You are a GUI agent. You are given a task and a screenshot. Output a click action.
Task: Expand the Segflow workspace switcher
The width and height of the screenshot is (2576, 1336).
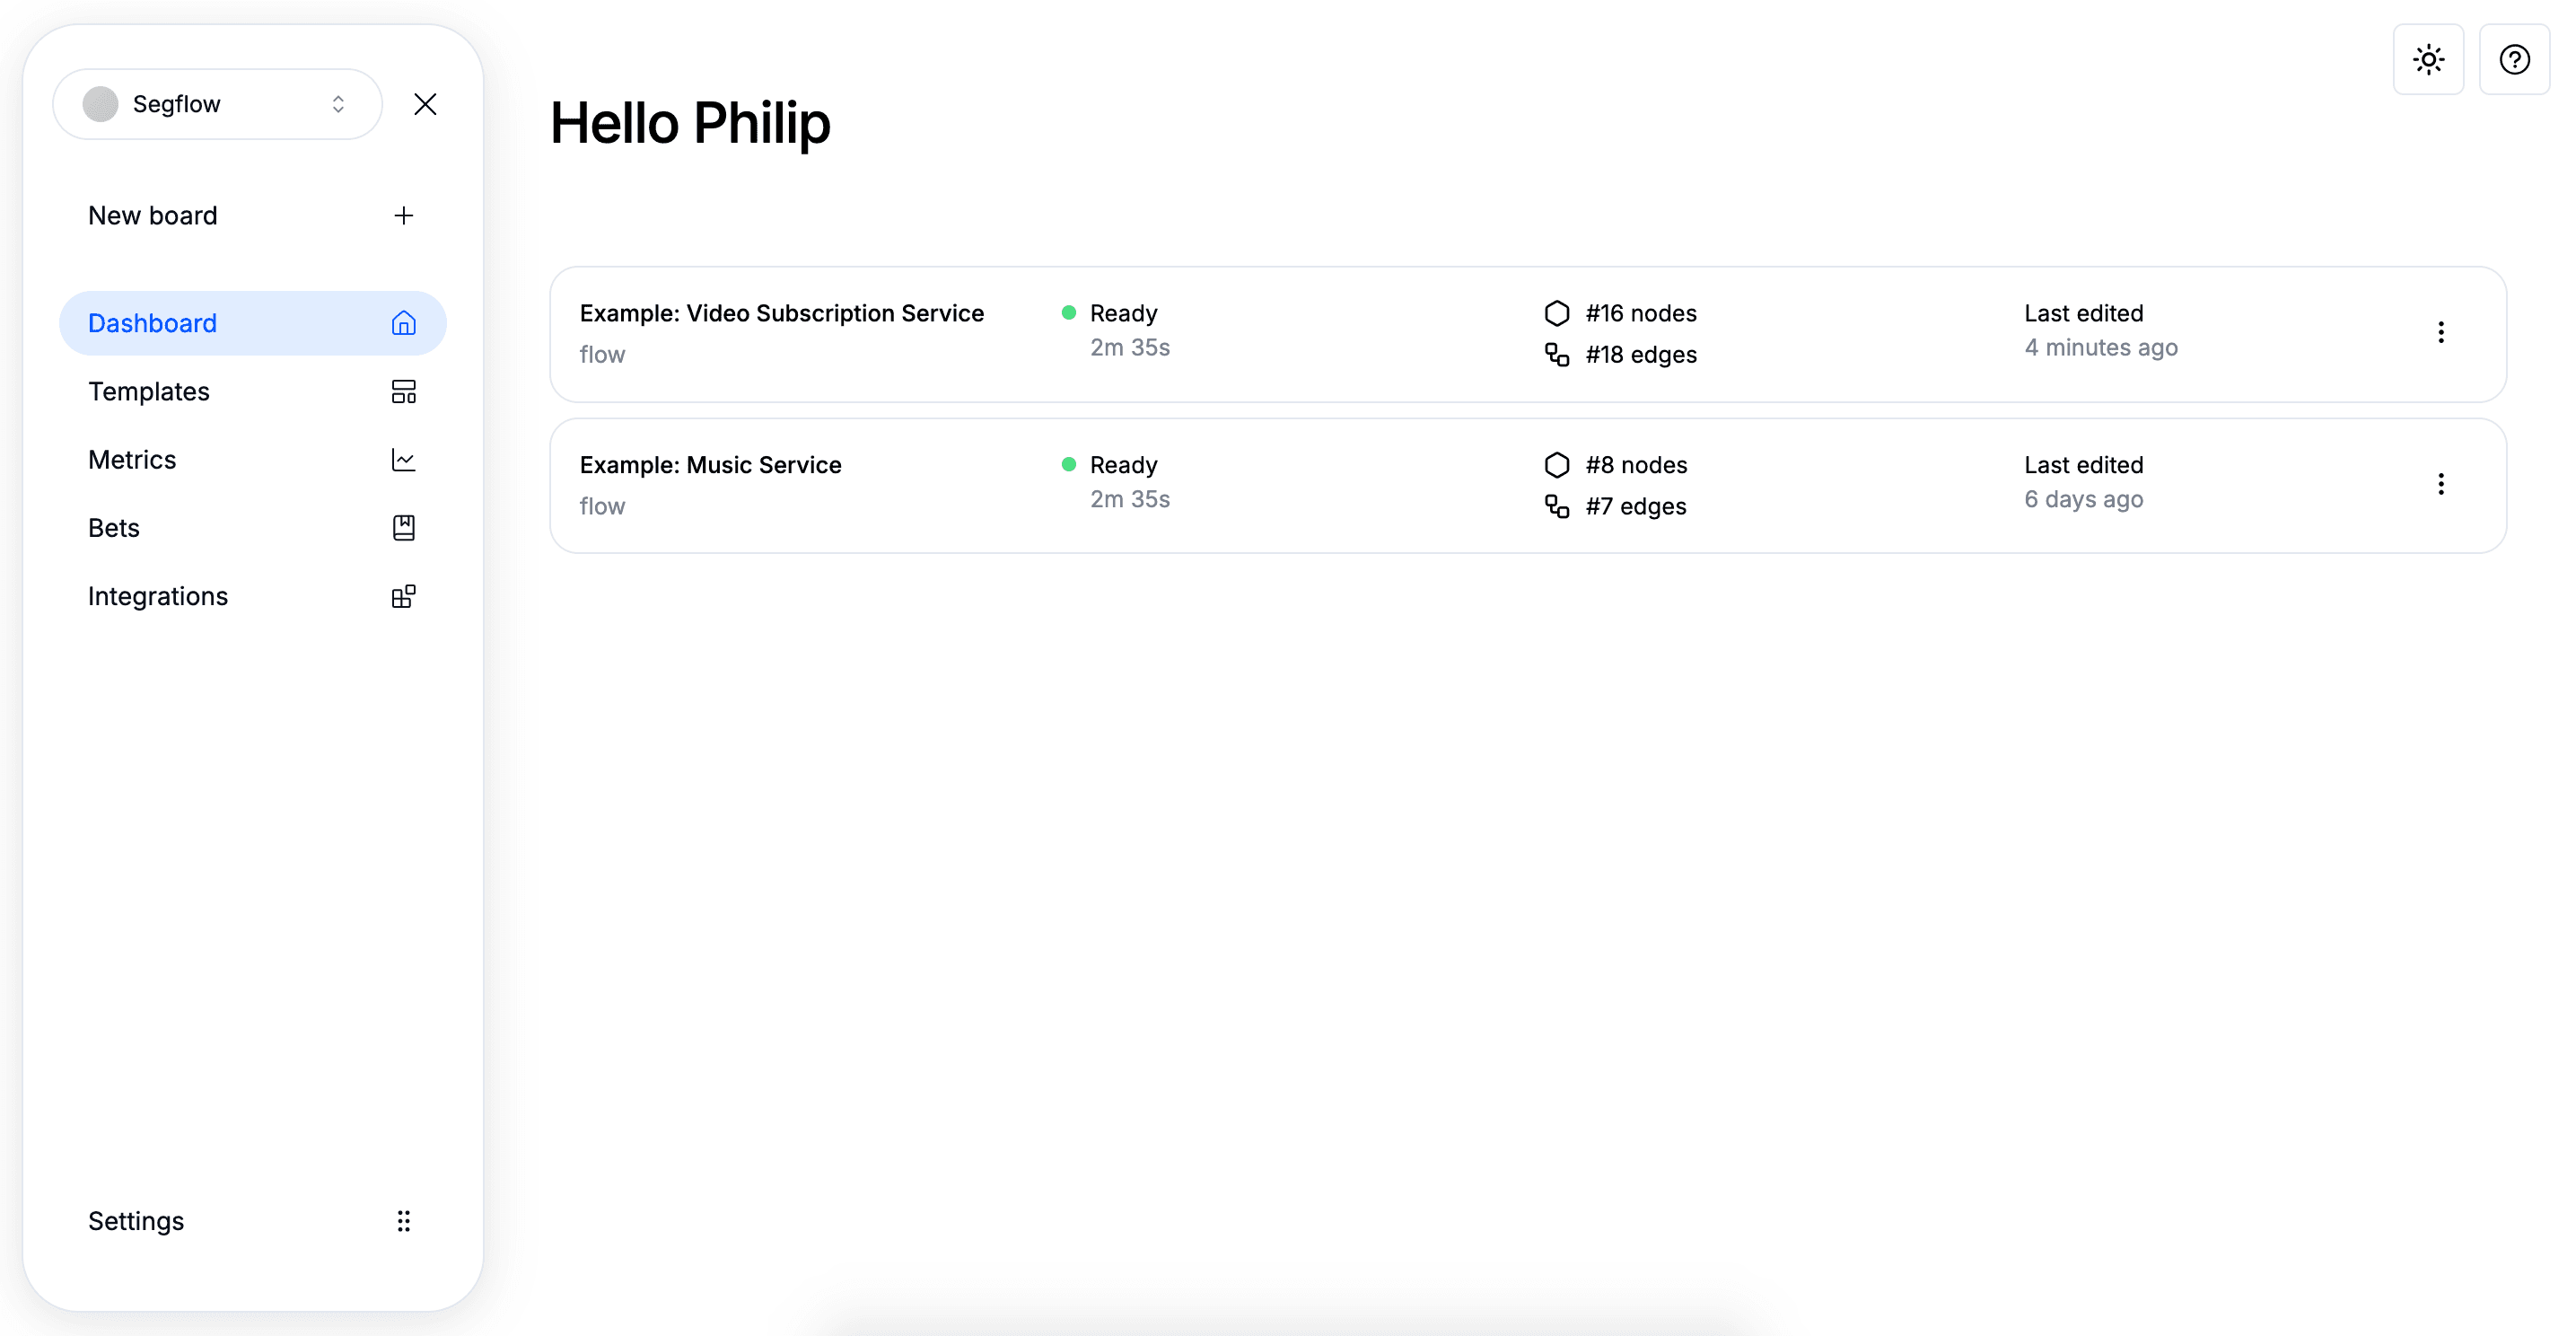(x=218, y=104)
